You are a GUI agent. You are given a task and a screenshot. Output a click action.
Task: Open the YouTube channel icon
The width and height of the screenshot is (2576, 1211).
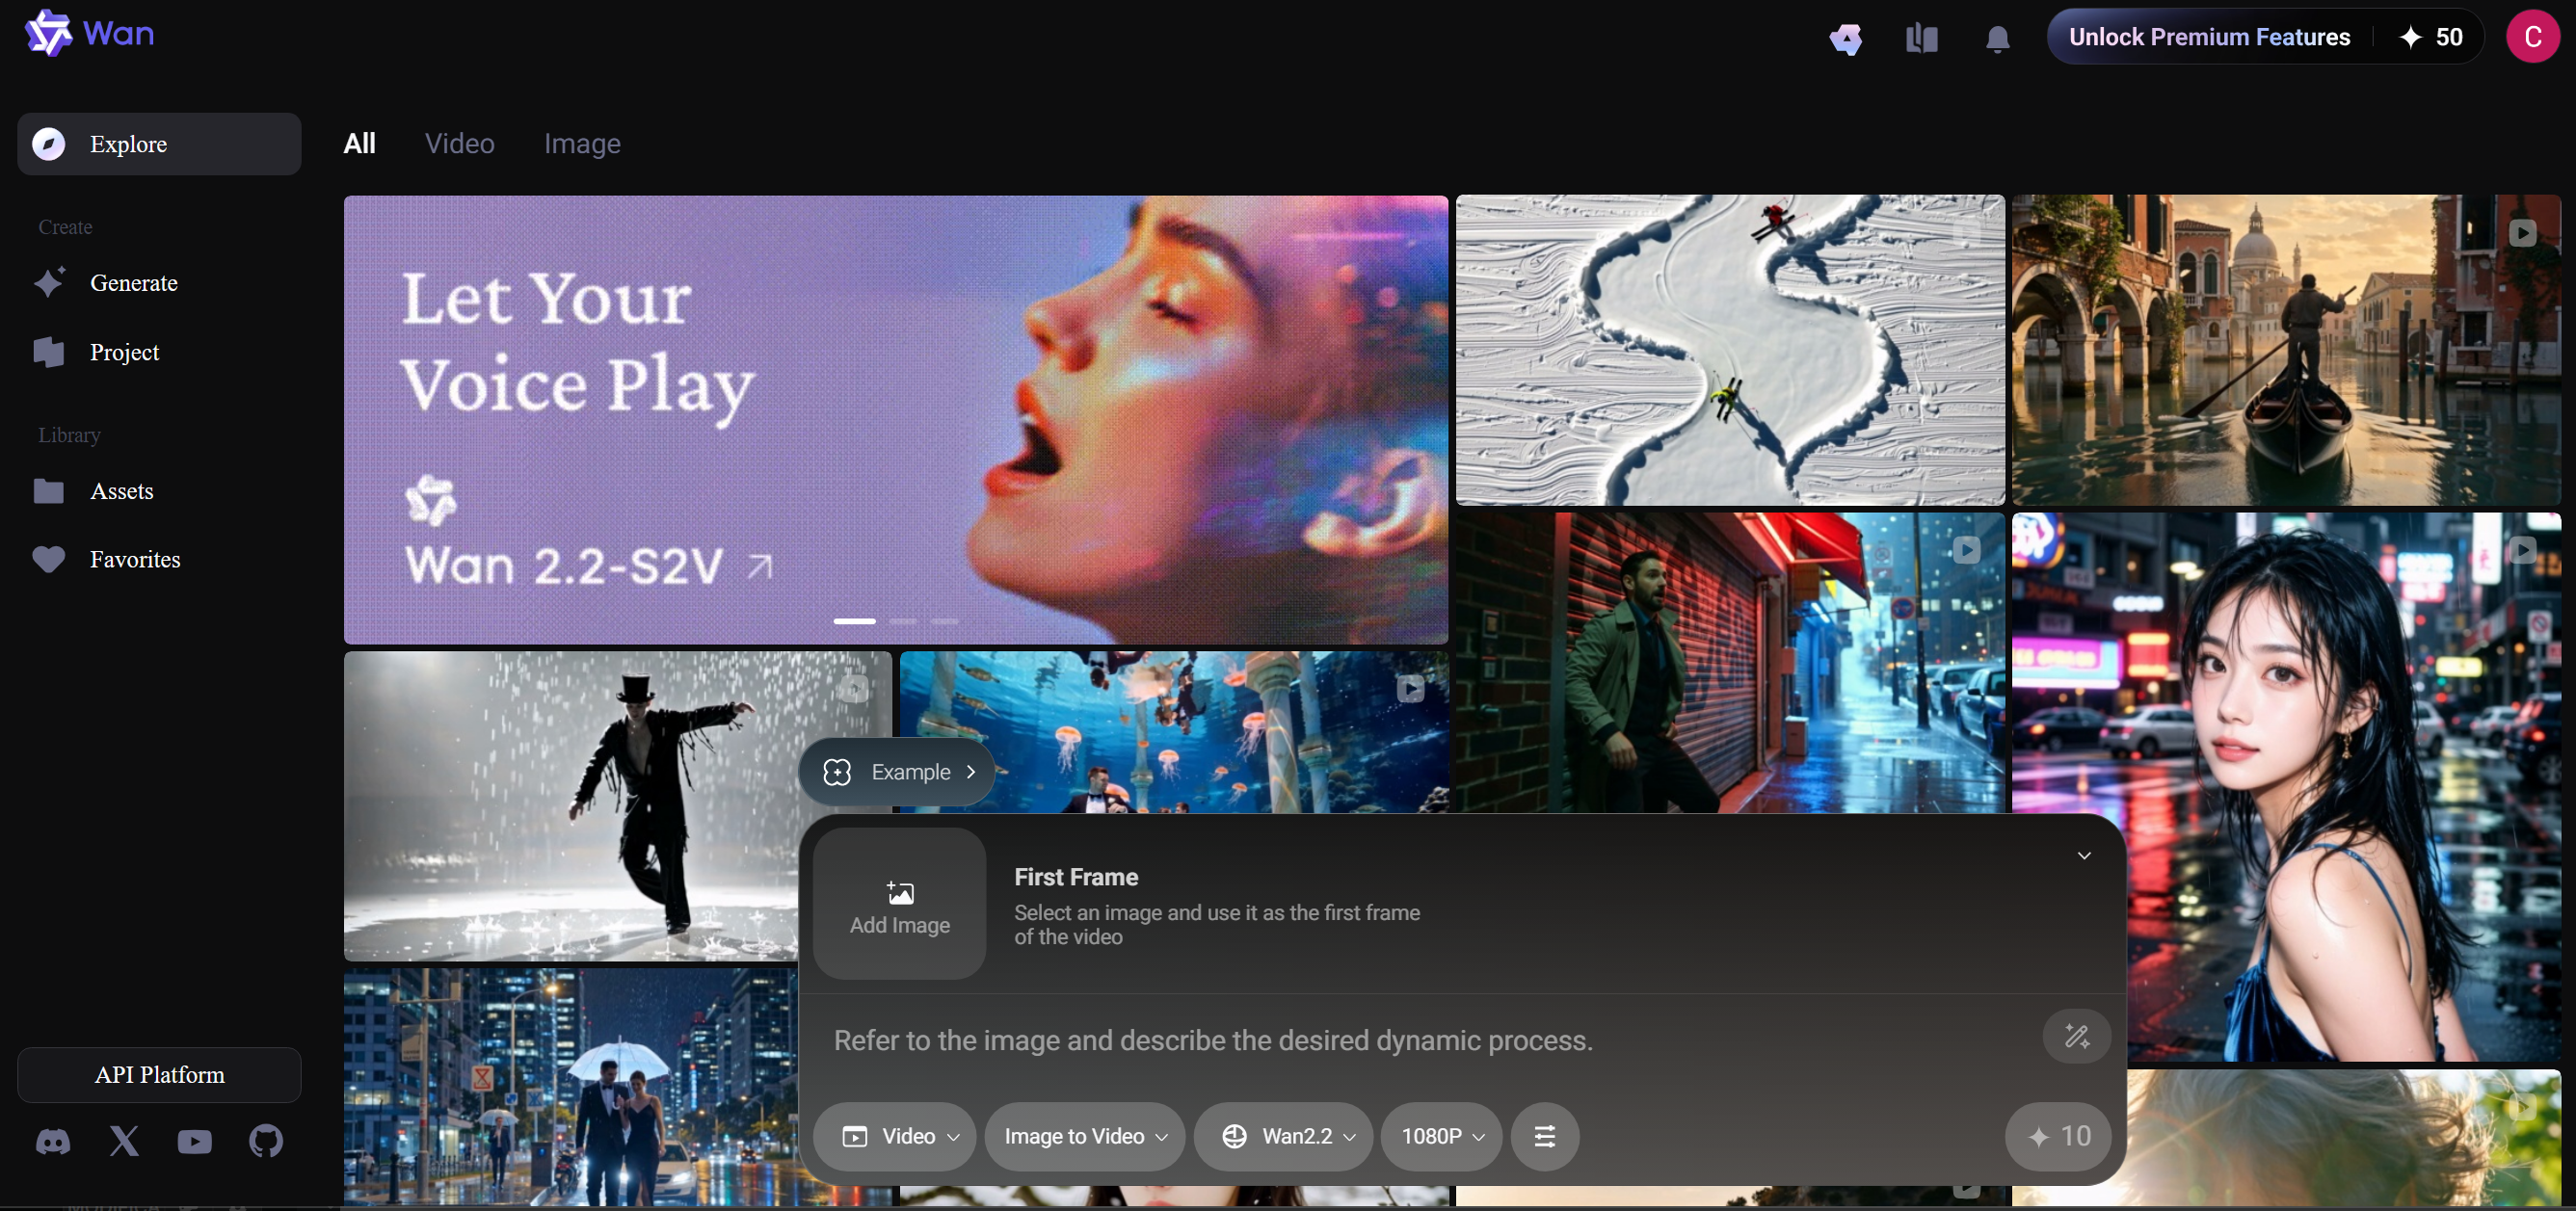coord(194,1141)
